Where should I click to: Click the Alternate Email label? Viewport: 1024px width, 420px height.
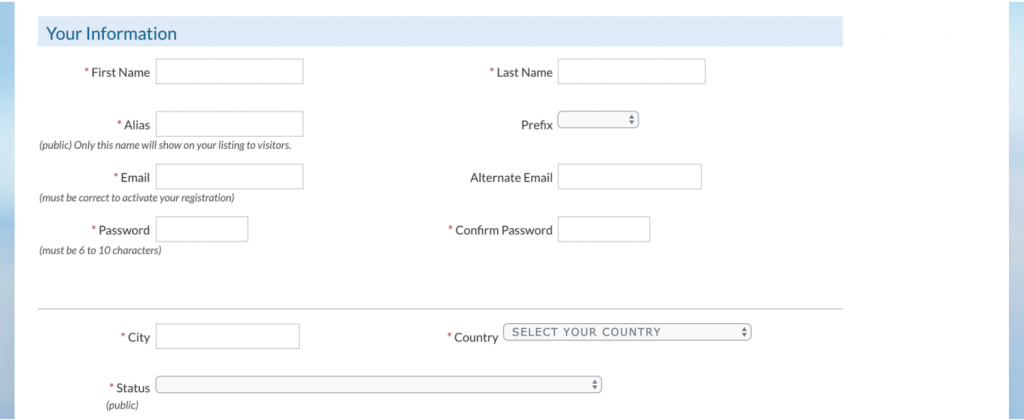click(511, 178)
